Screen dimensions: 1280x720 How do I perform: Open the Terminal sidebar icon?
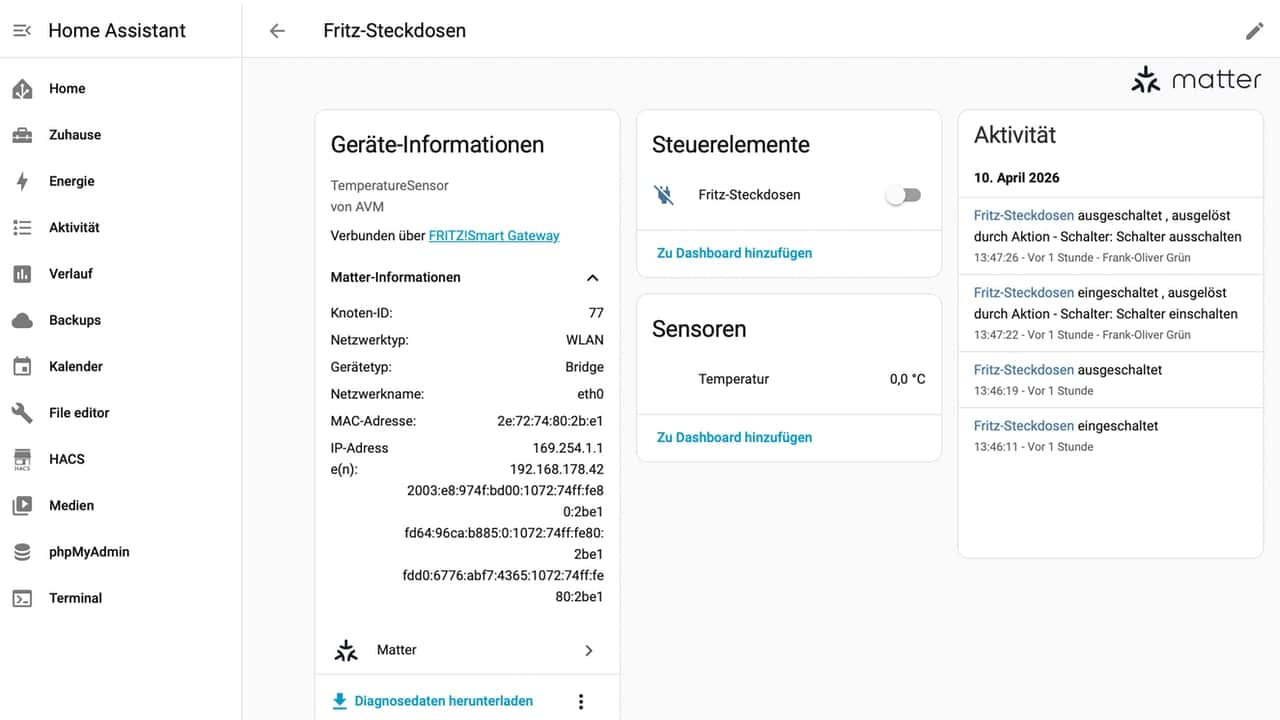tap(22, 598)
